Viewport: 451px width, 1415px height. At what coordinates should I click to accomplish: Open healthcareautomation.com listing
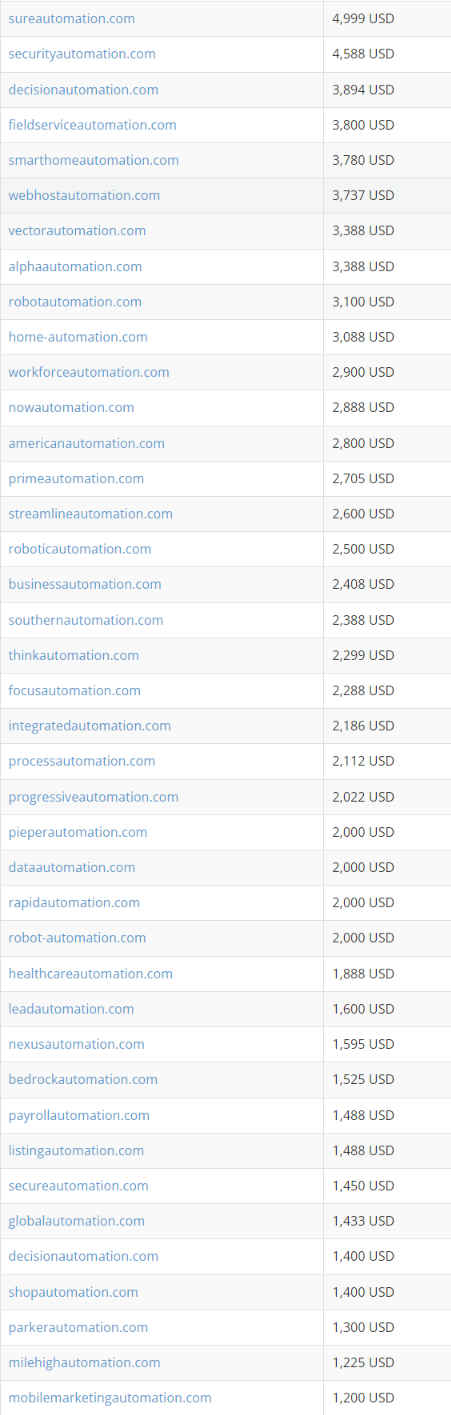click(x=90, y=974)
